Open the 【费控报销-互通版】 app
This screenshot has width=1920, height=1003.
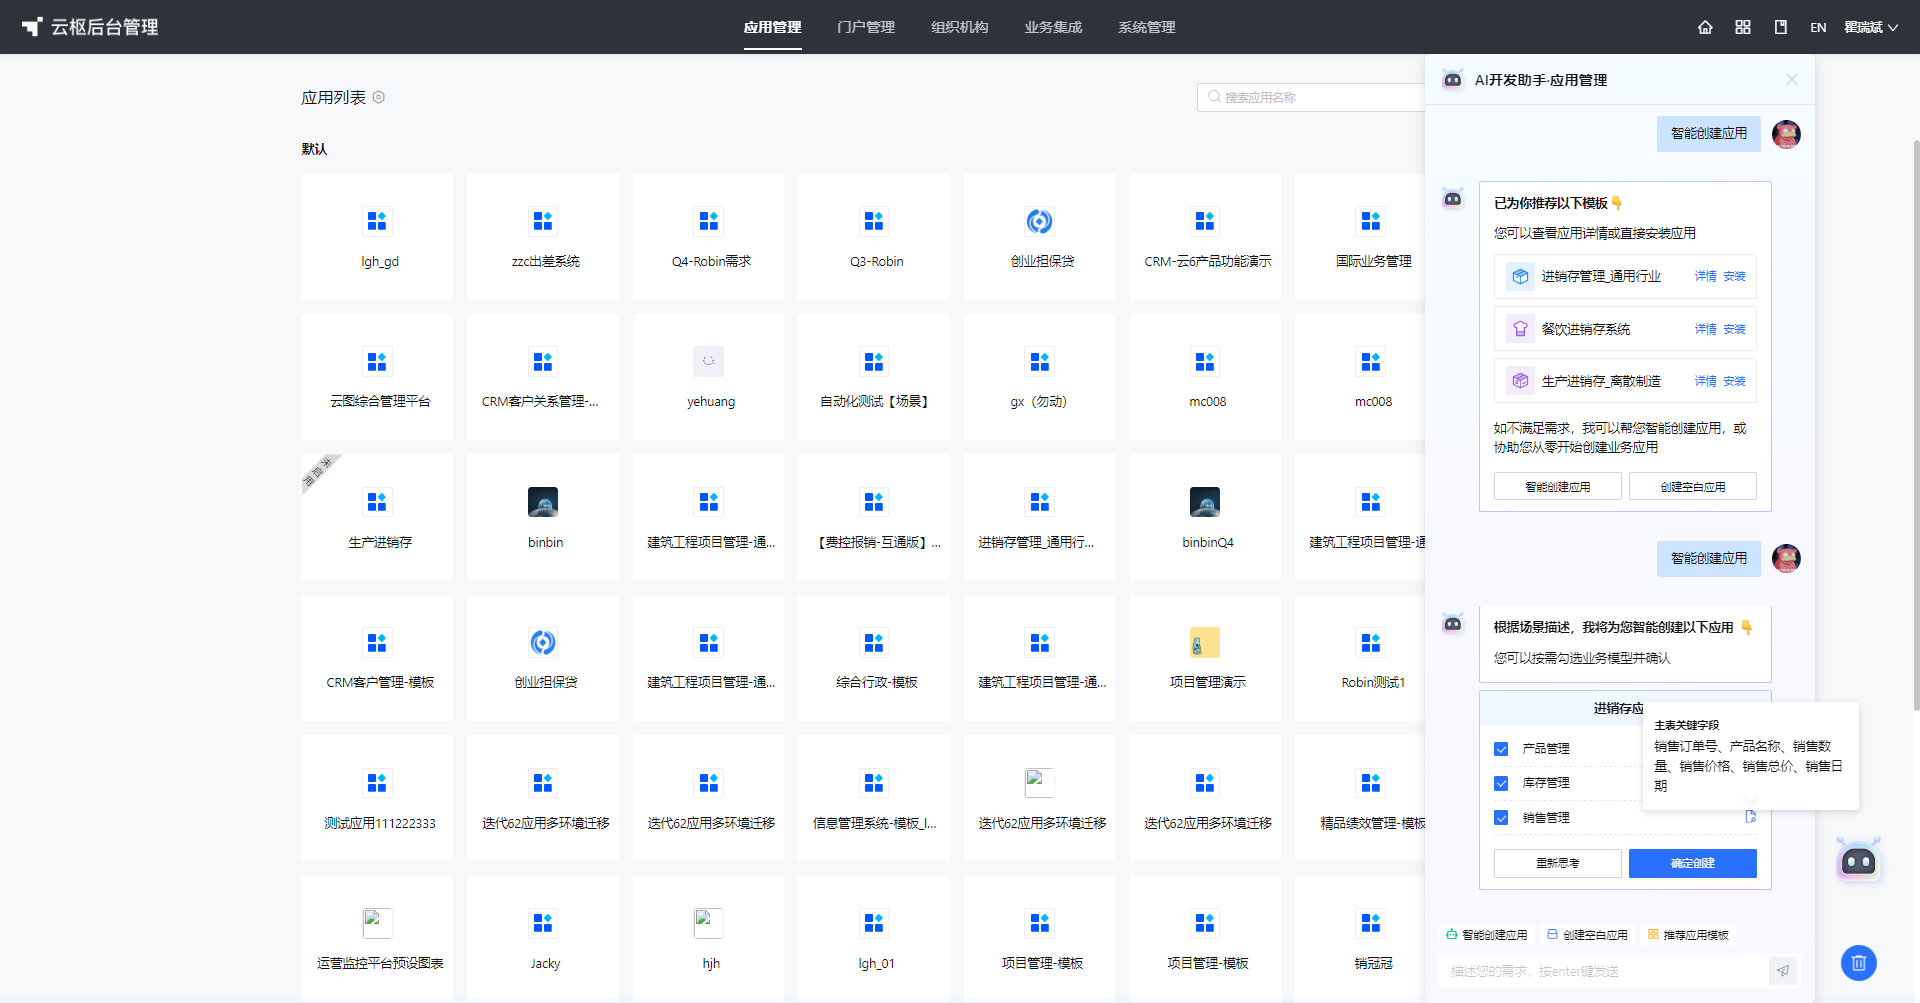pos(874,518)
